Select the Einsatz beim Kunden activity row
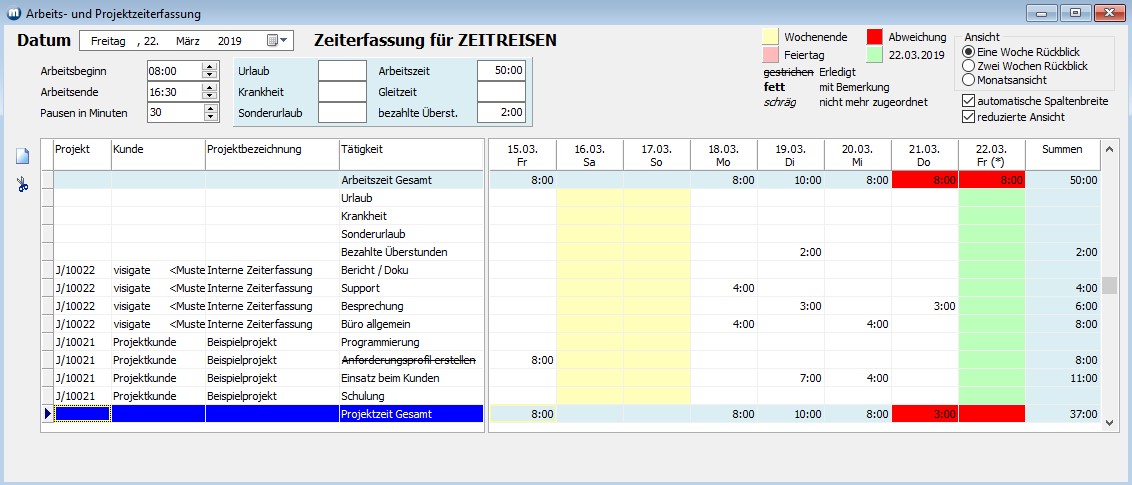 click(408, 378)
